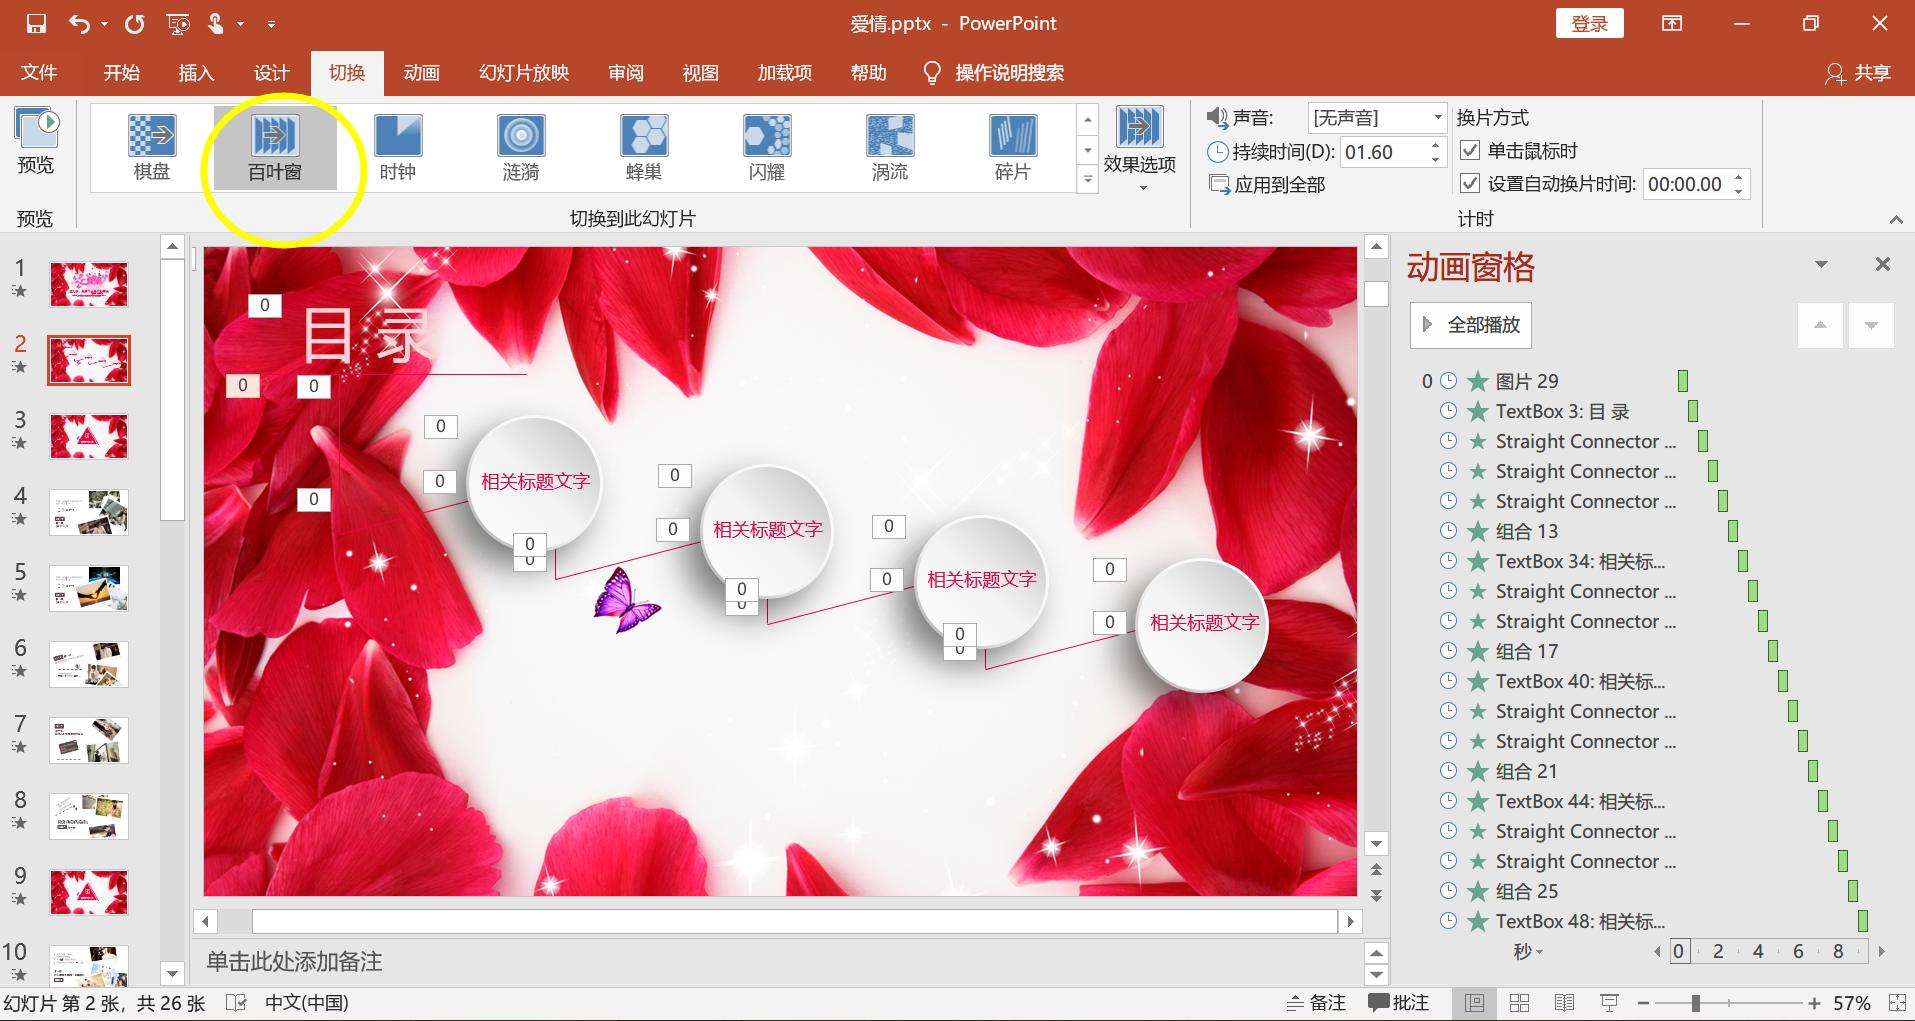
Task: Expand the transition gallery more button
Action: pyautogui.click(x=1088, y=180)
